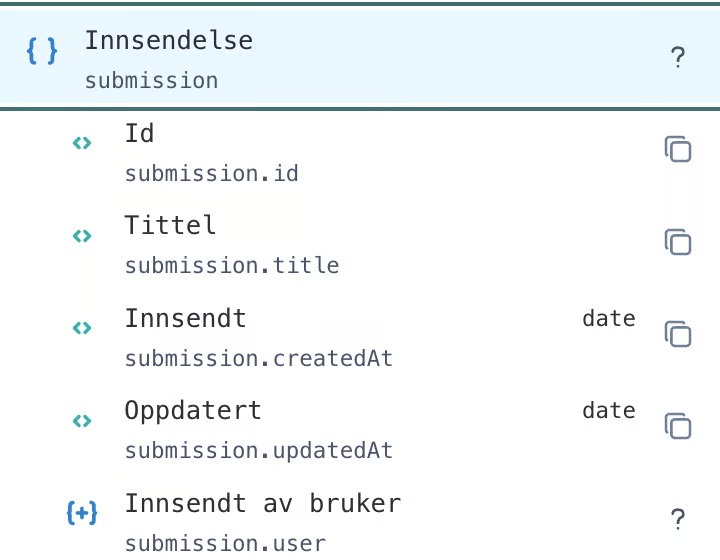Copy the submission.createdAt variable
The image size is (720, 560).
[678, 334]
